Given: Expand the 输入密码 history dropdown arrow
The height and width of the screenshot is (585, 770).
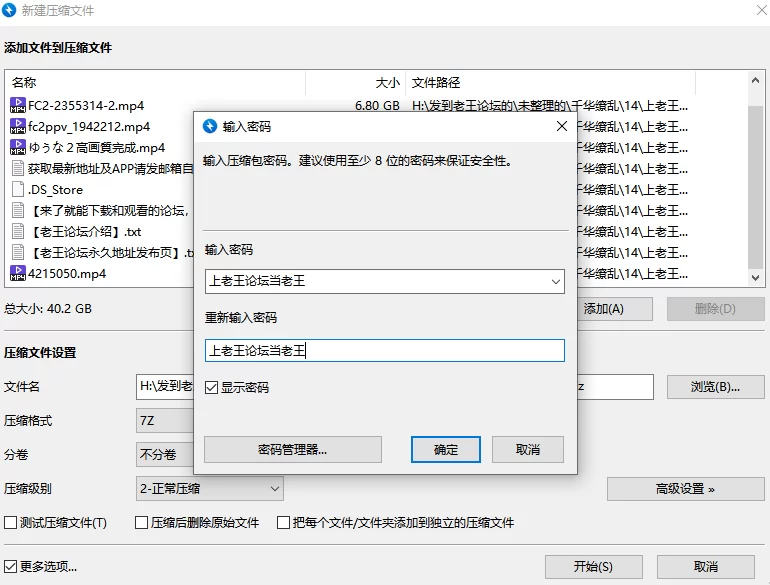Looking at the screenshot, I should 555,281.
